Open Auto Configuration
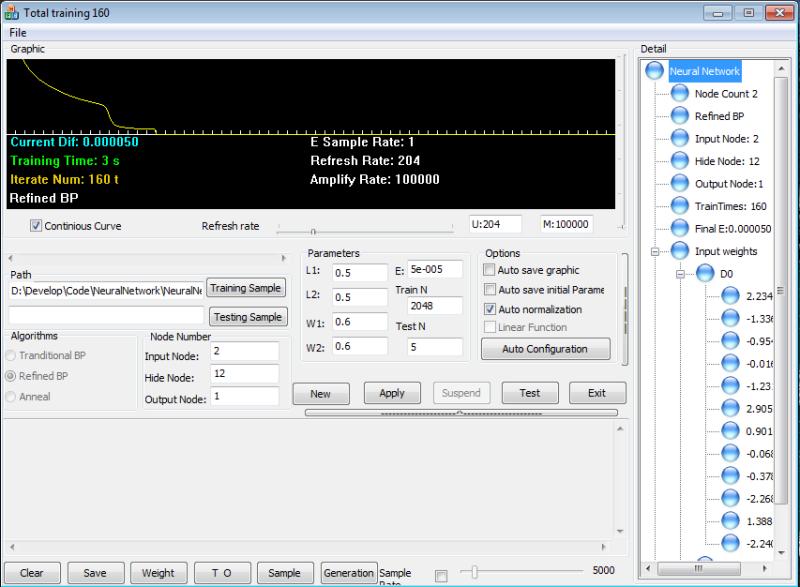 point(545,349)
